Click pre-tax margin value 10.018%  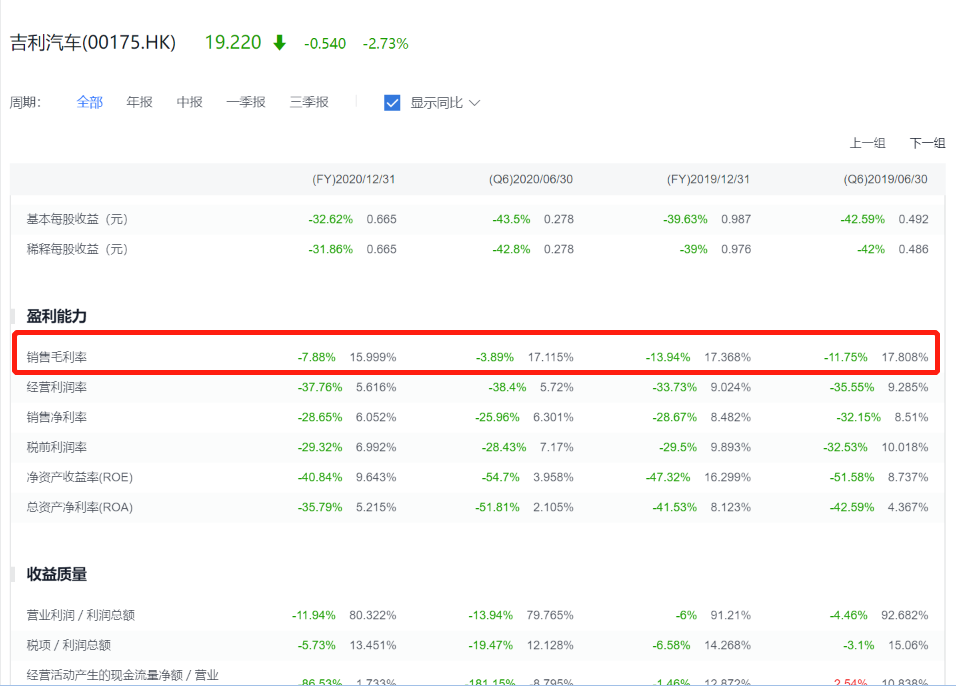tap(905, 447)
